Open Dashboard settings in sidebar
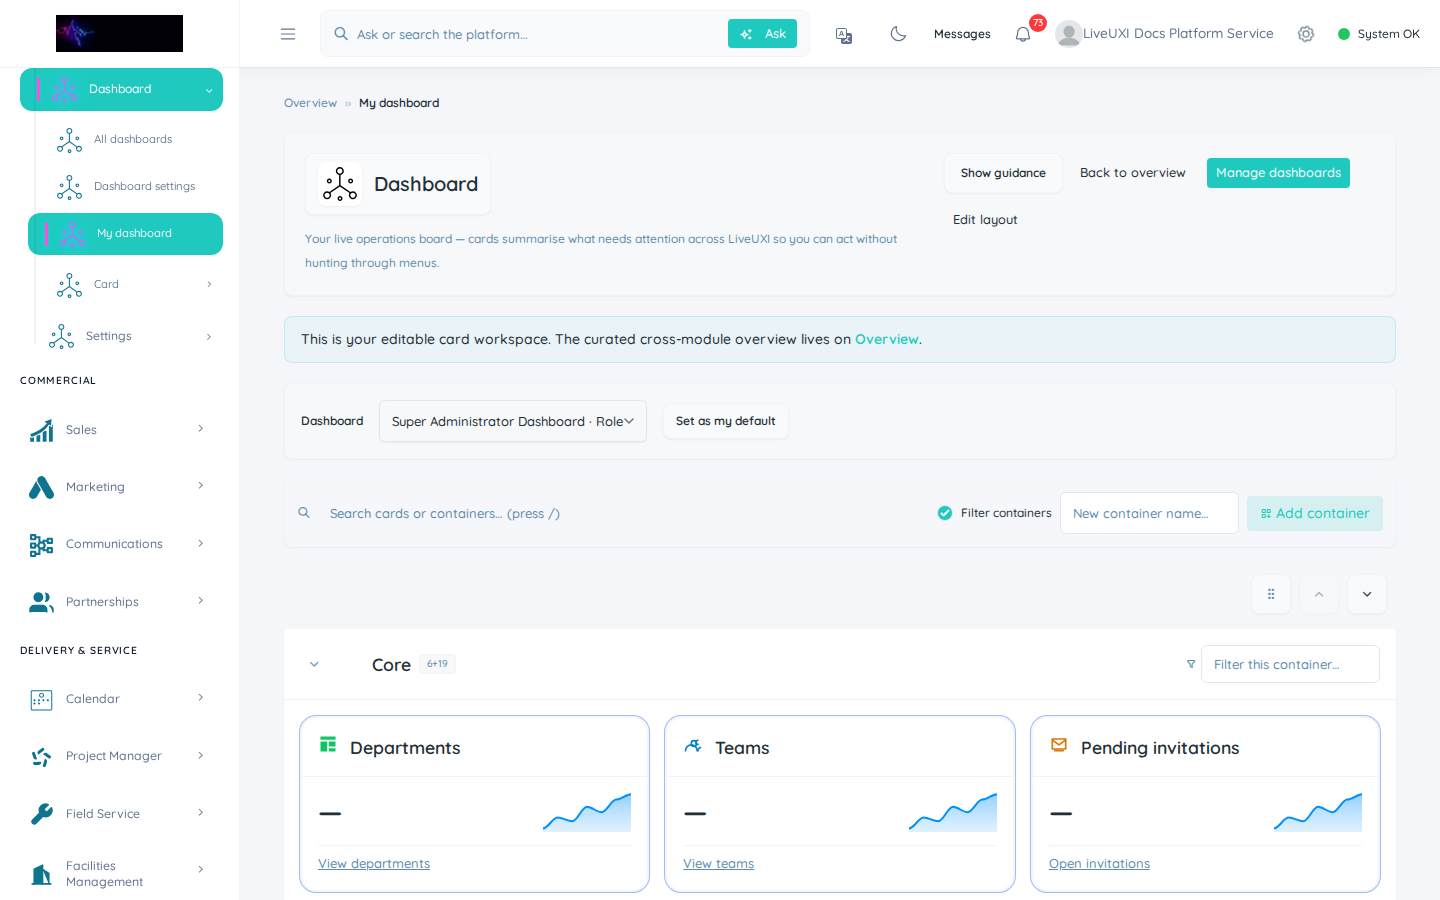1440x900 pixels. [x=144, y=186]
